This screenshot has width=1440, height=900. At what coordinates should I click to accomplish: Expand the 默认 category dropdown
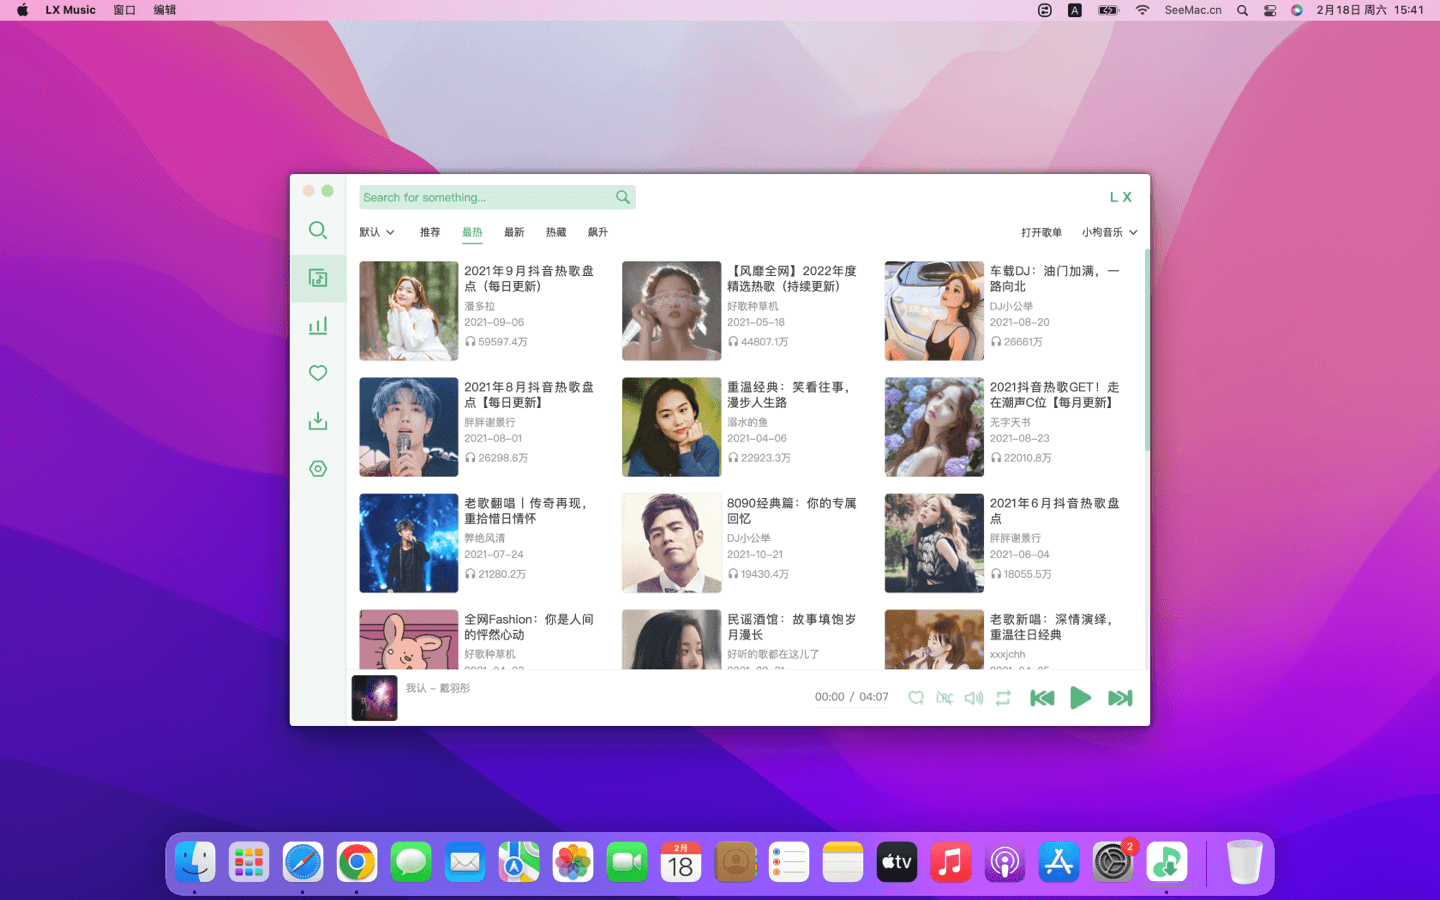point(377,232)
